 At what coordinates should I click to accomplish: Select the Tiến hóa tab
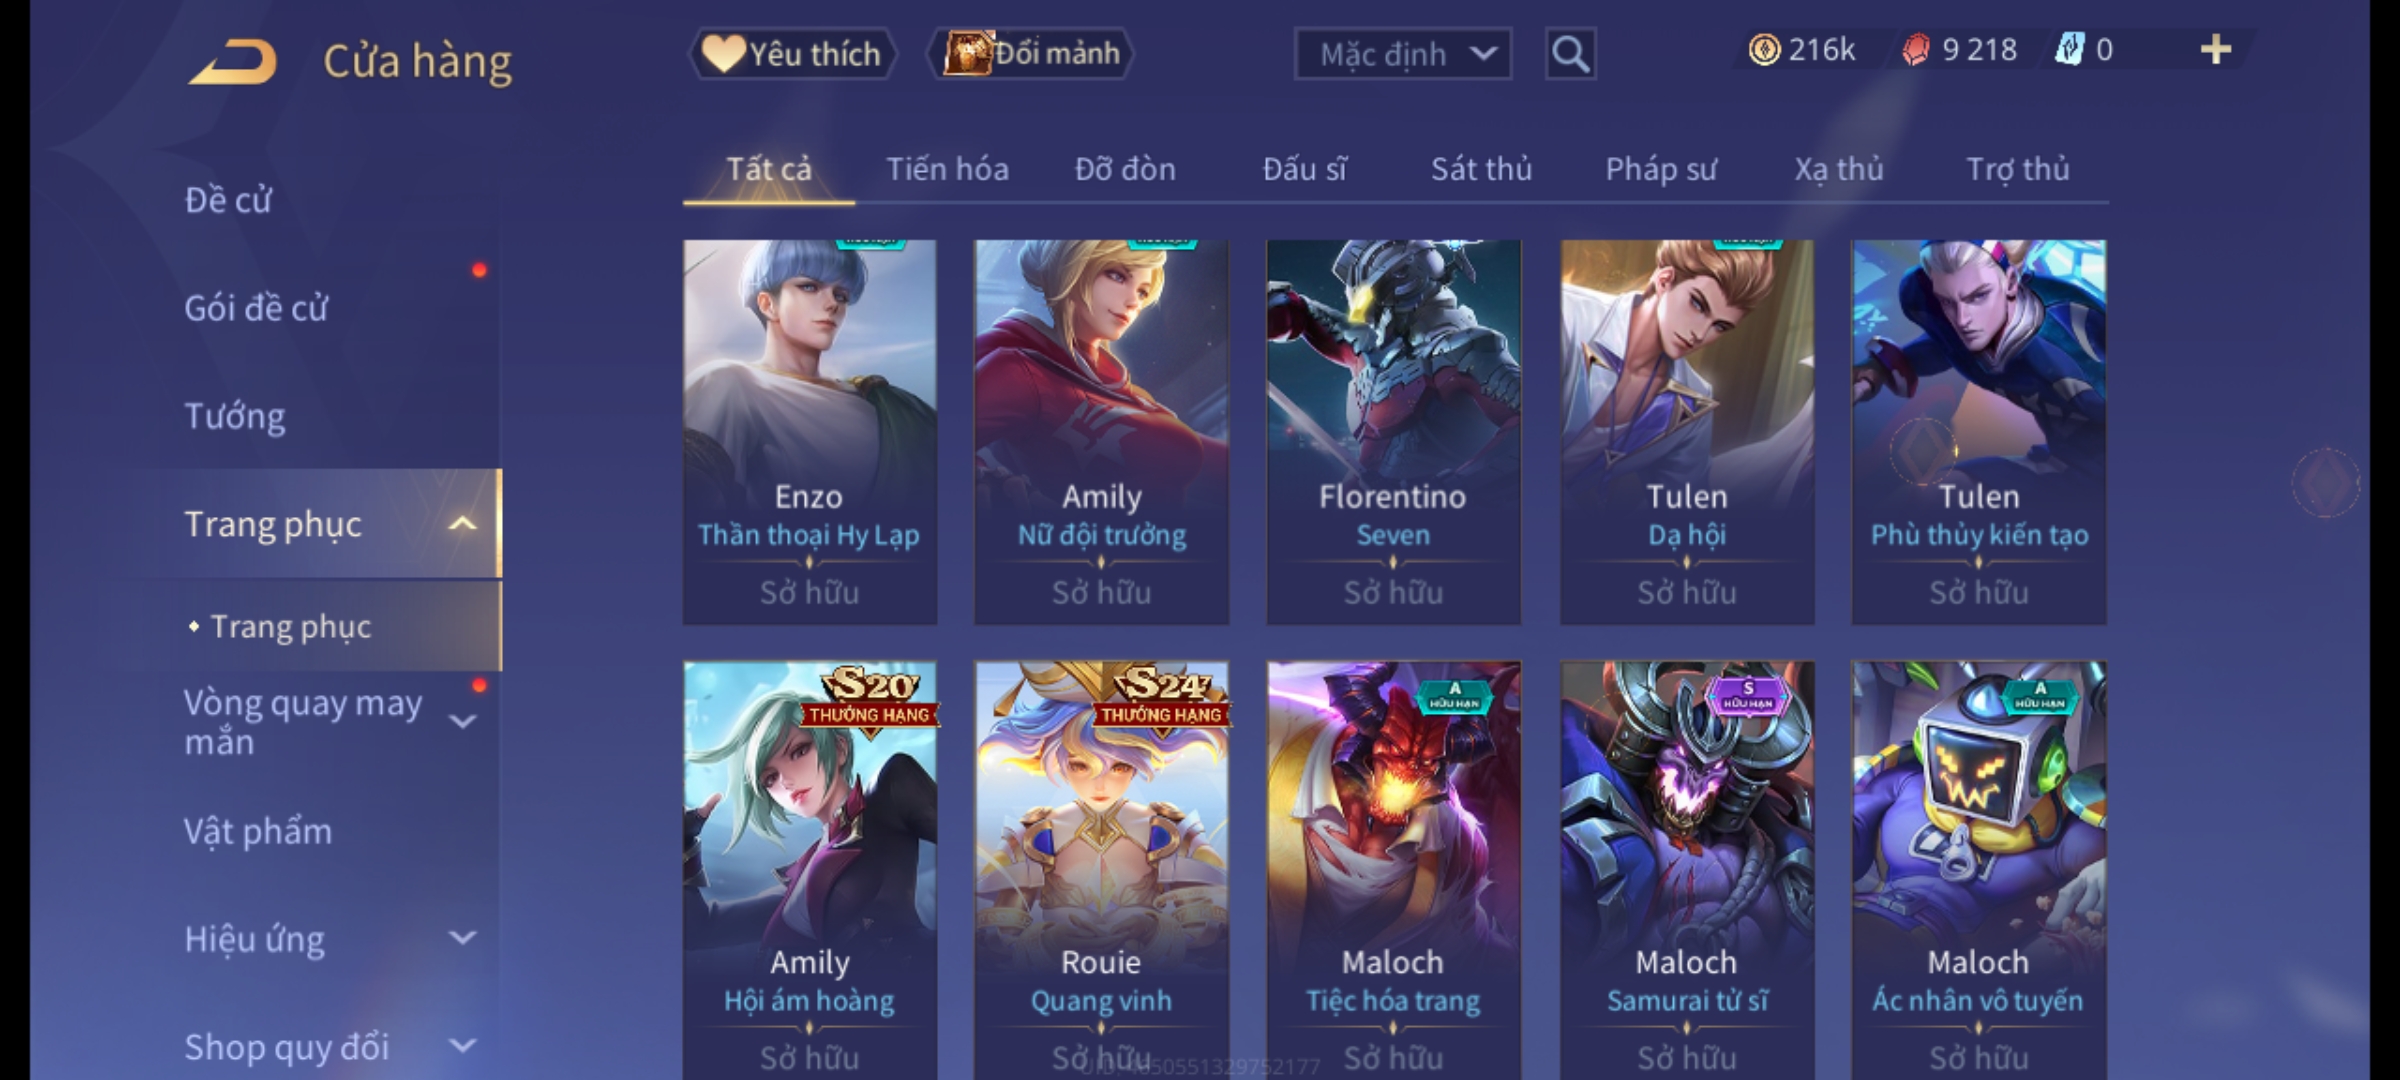[947, 169]
